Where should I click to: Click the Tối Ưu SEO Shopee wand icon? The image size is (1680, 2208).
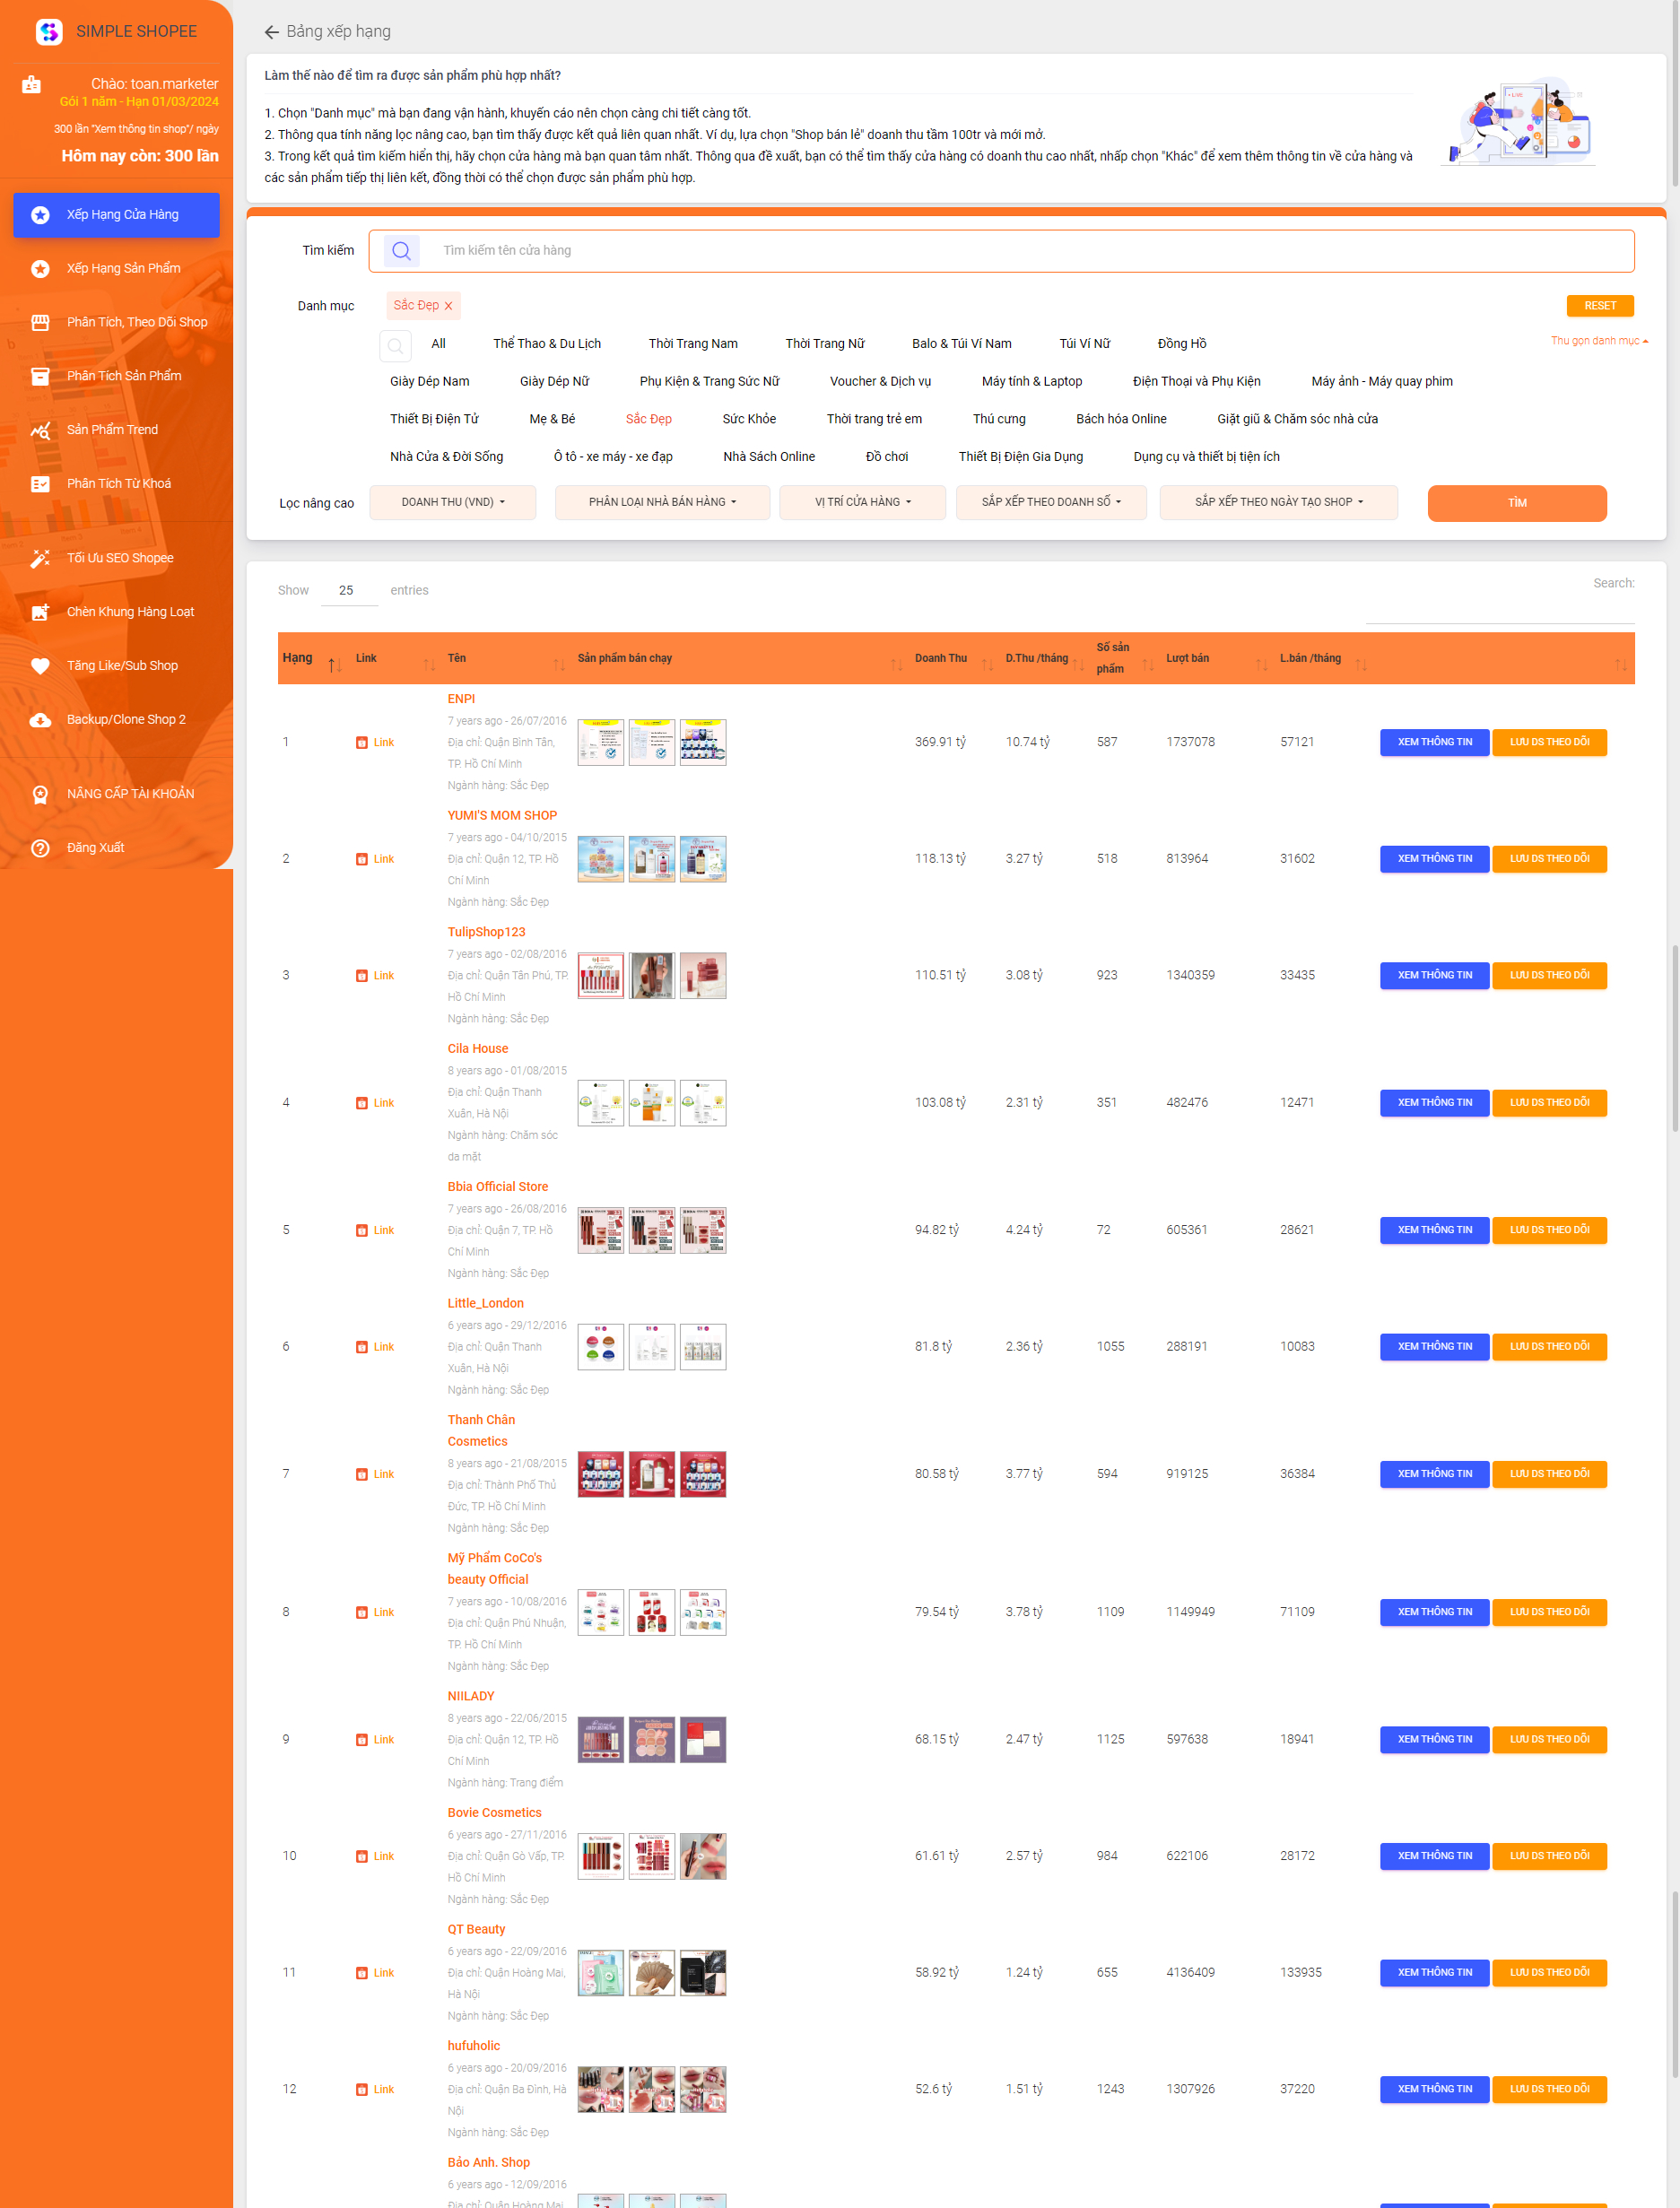(x=40, y=558)
